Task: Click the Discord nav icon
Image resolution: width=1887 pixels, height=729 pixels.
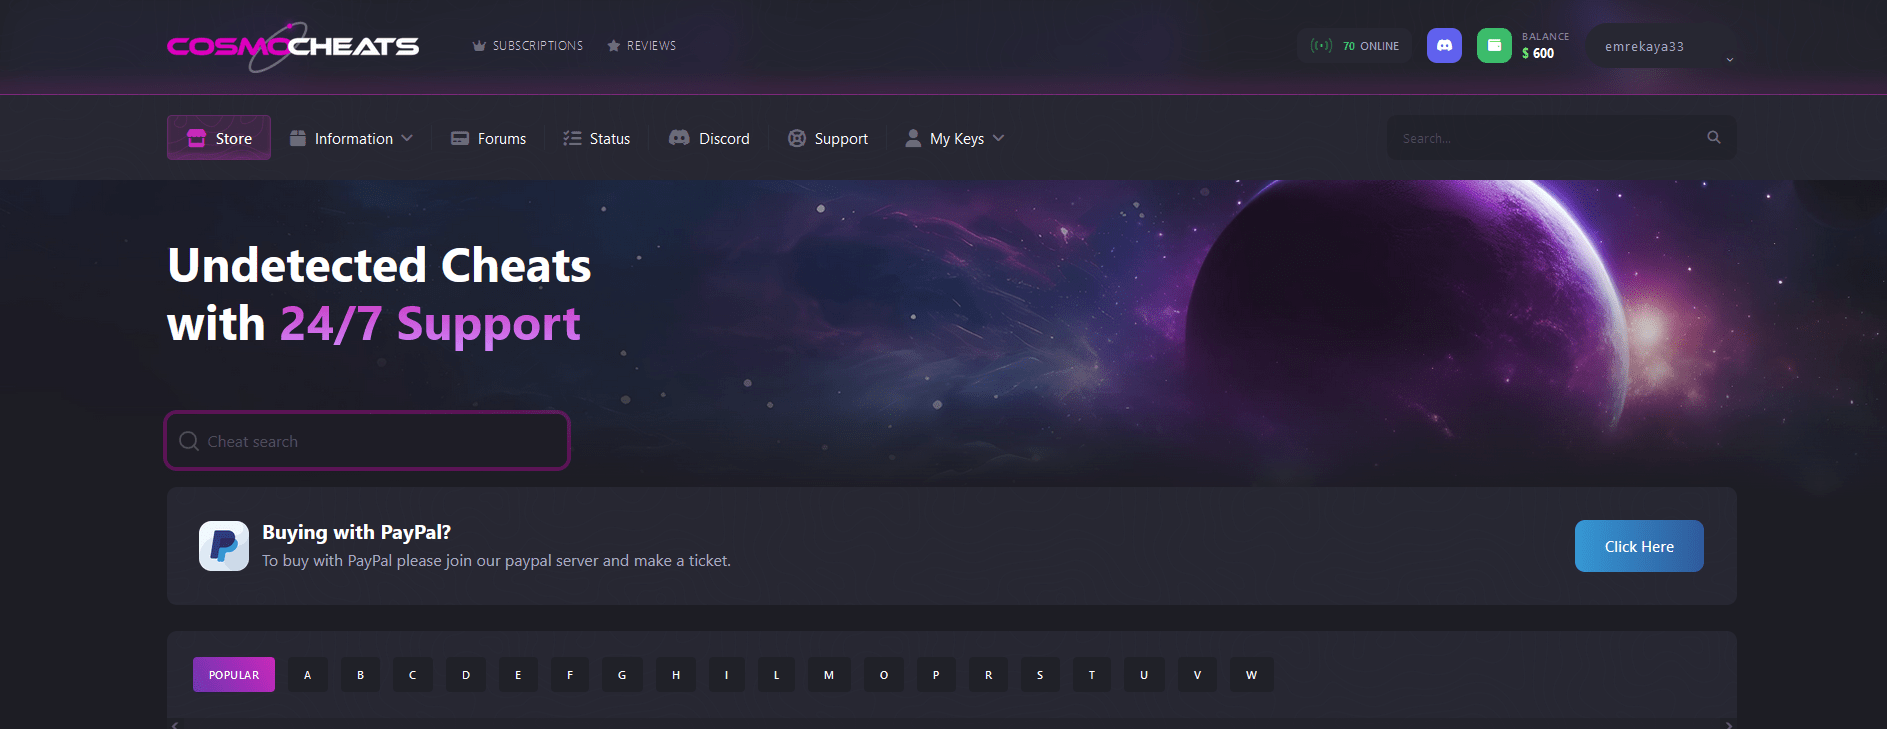Action: (679, 138)
